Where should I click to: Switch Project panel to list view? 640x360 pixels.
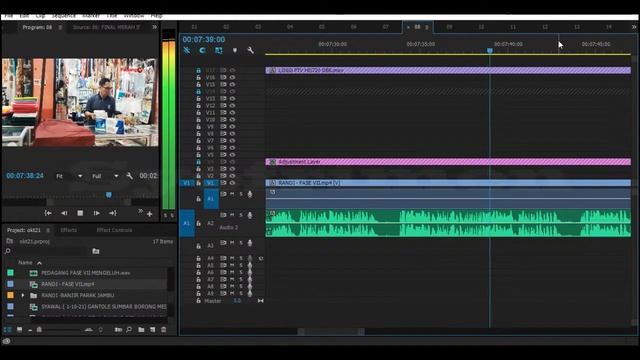(x=7, y=329)
